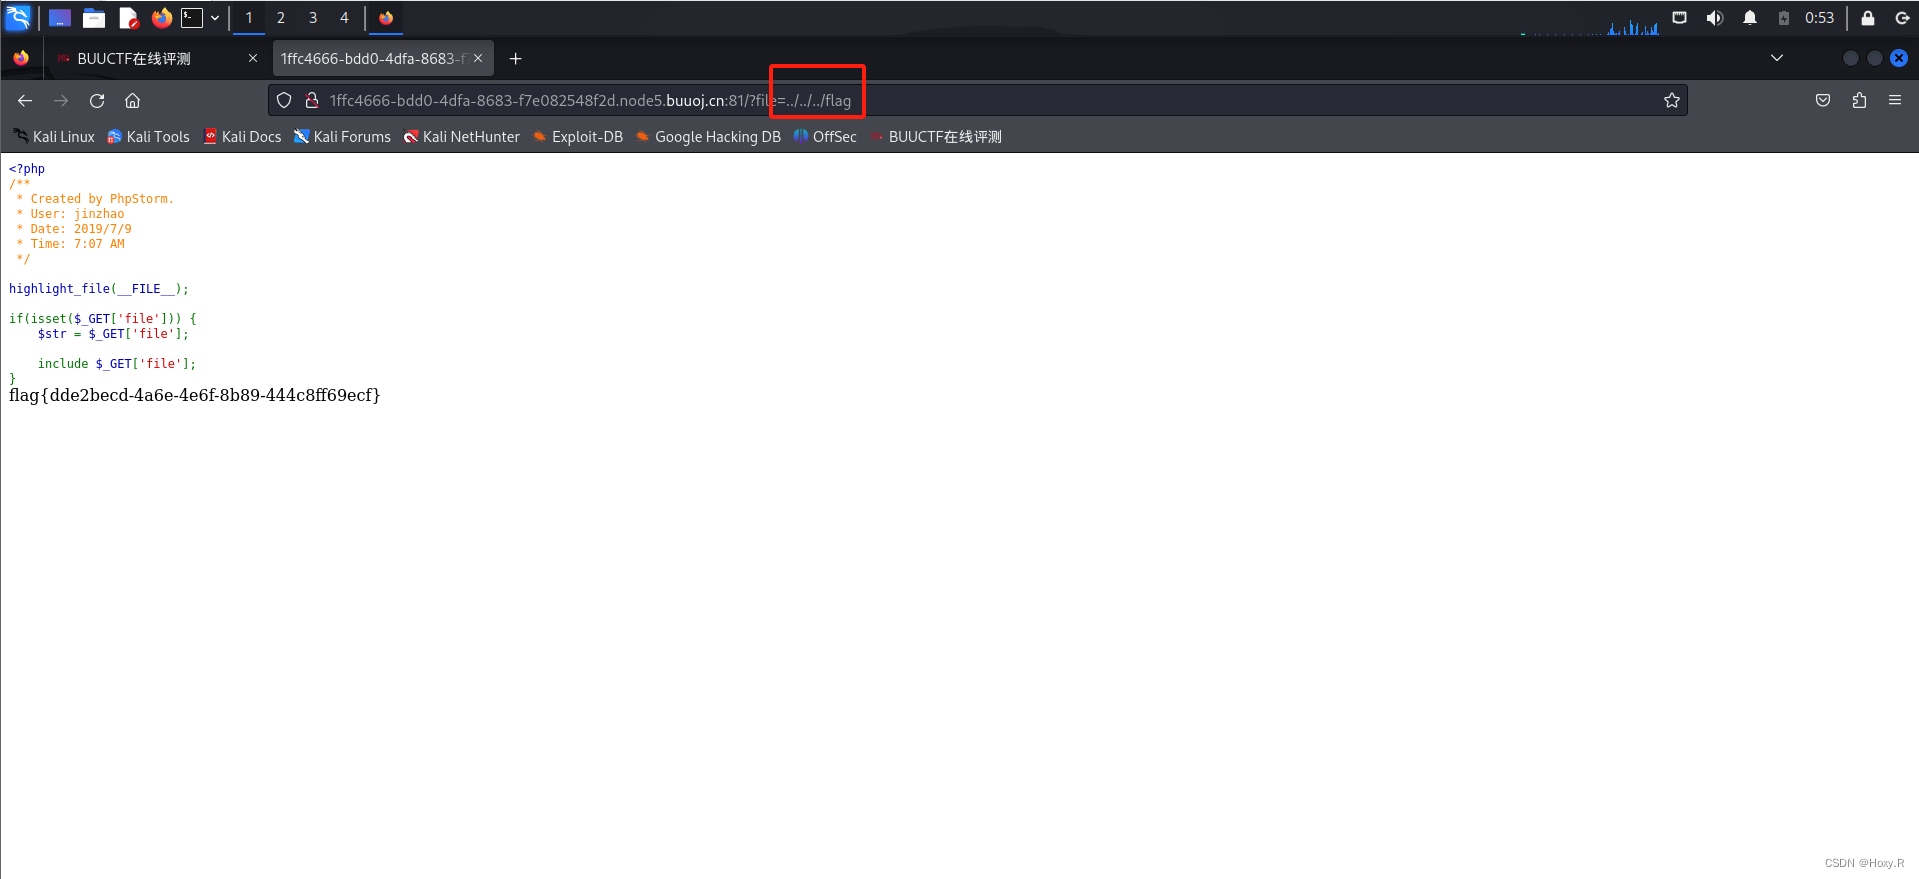Lock the screen with padlock icon

click(1867, 18)
